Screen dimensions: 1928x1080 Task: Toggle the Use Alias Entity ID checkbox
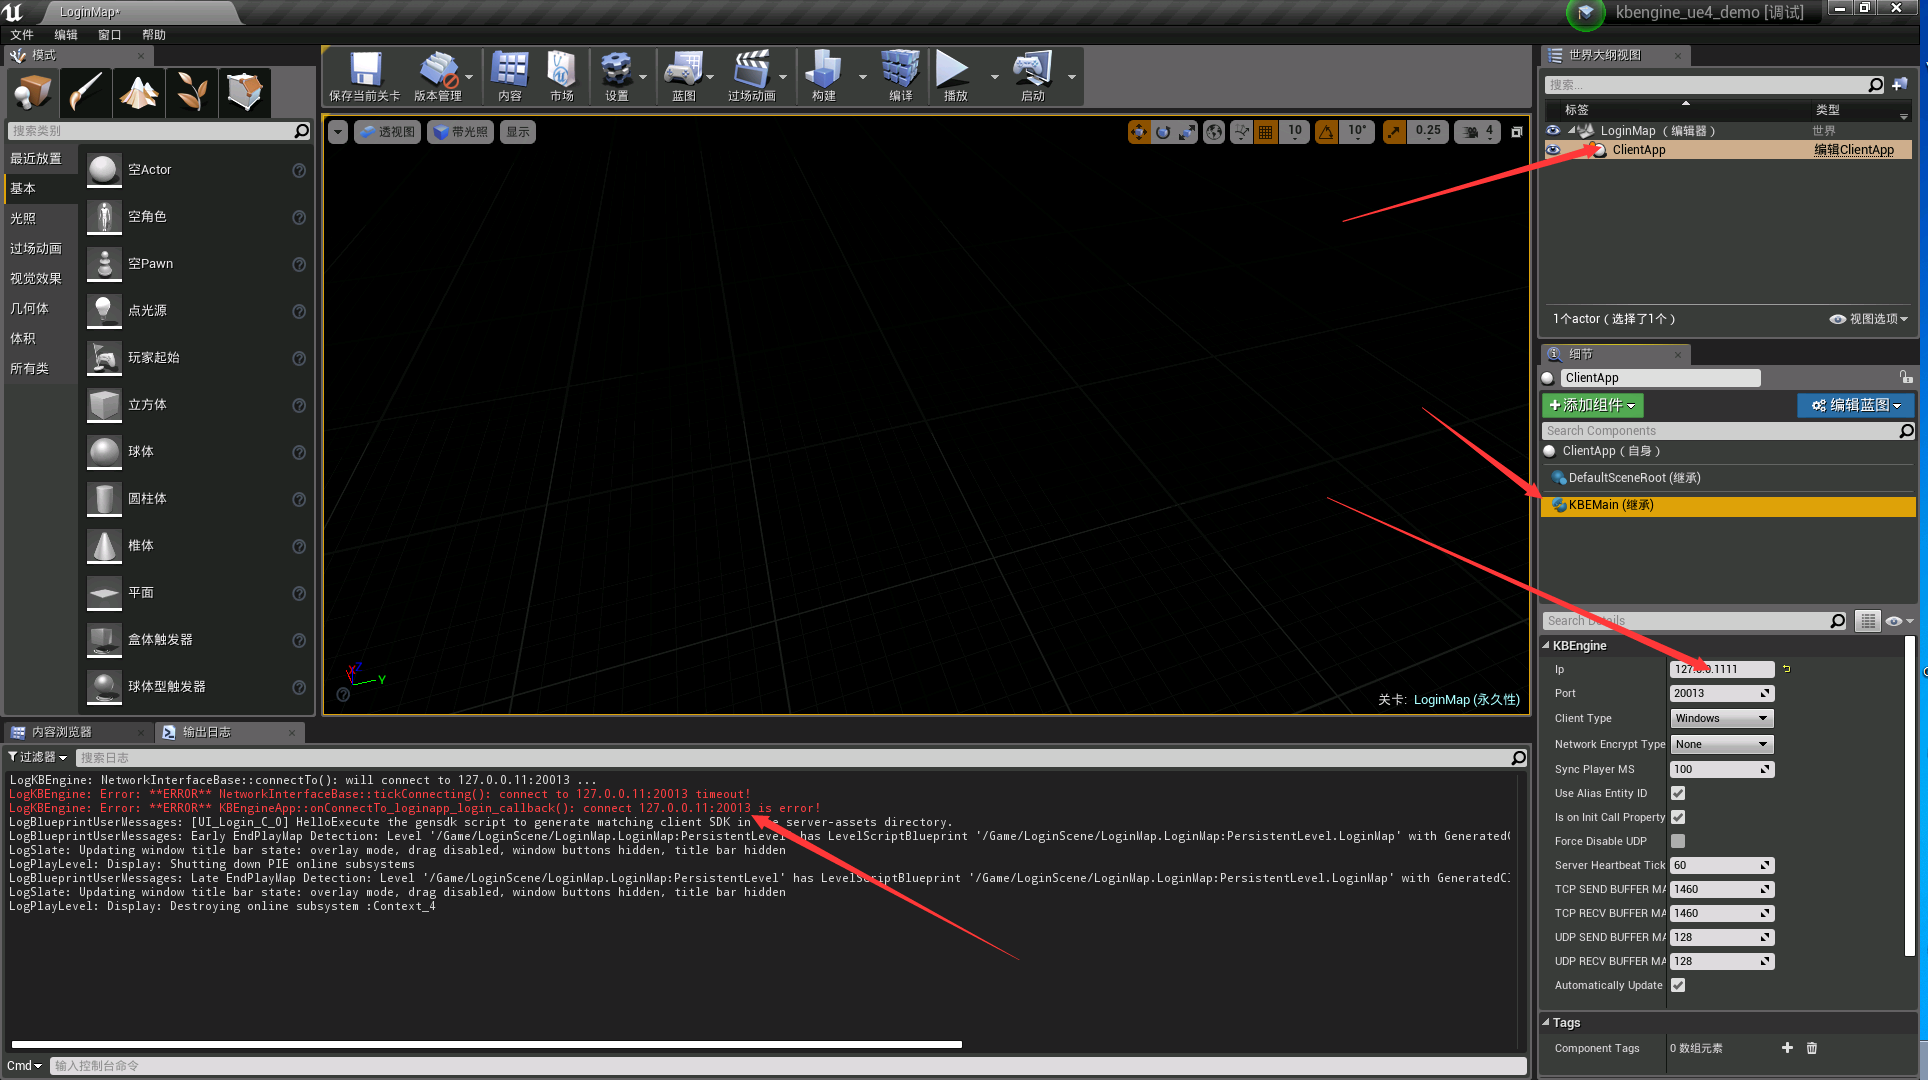click(x=1678, y=793)
